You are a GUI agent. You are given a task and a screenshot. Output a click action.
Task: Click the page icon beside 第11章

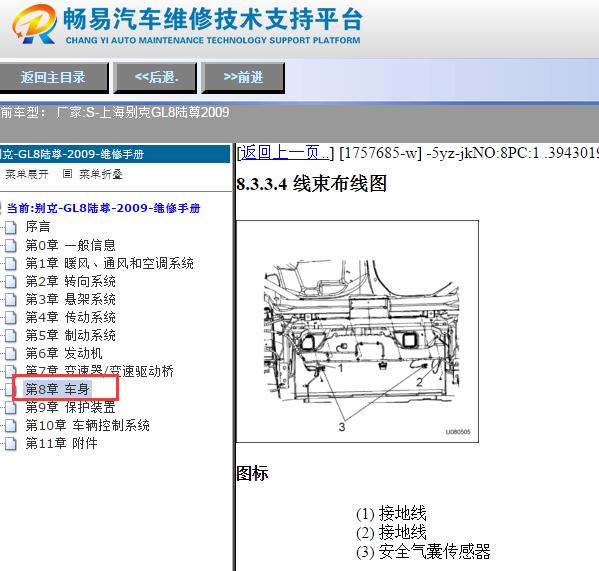tap(11, 443)
